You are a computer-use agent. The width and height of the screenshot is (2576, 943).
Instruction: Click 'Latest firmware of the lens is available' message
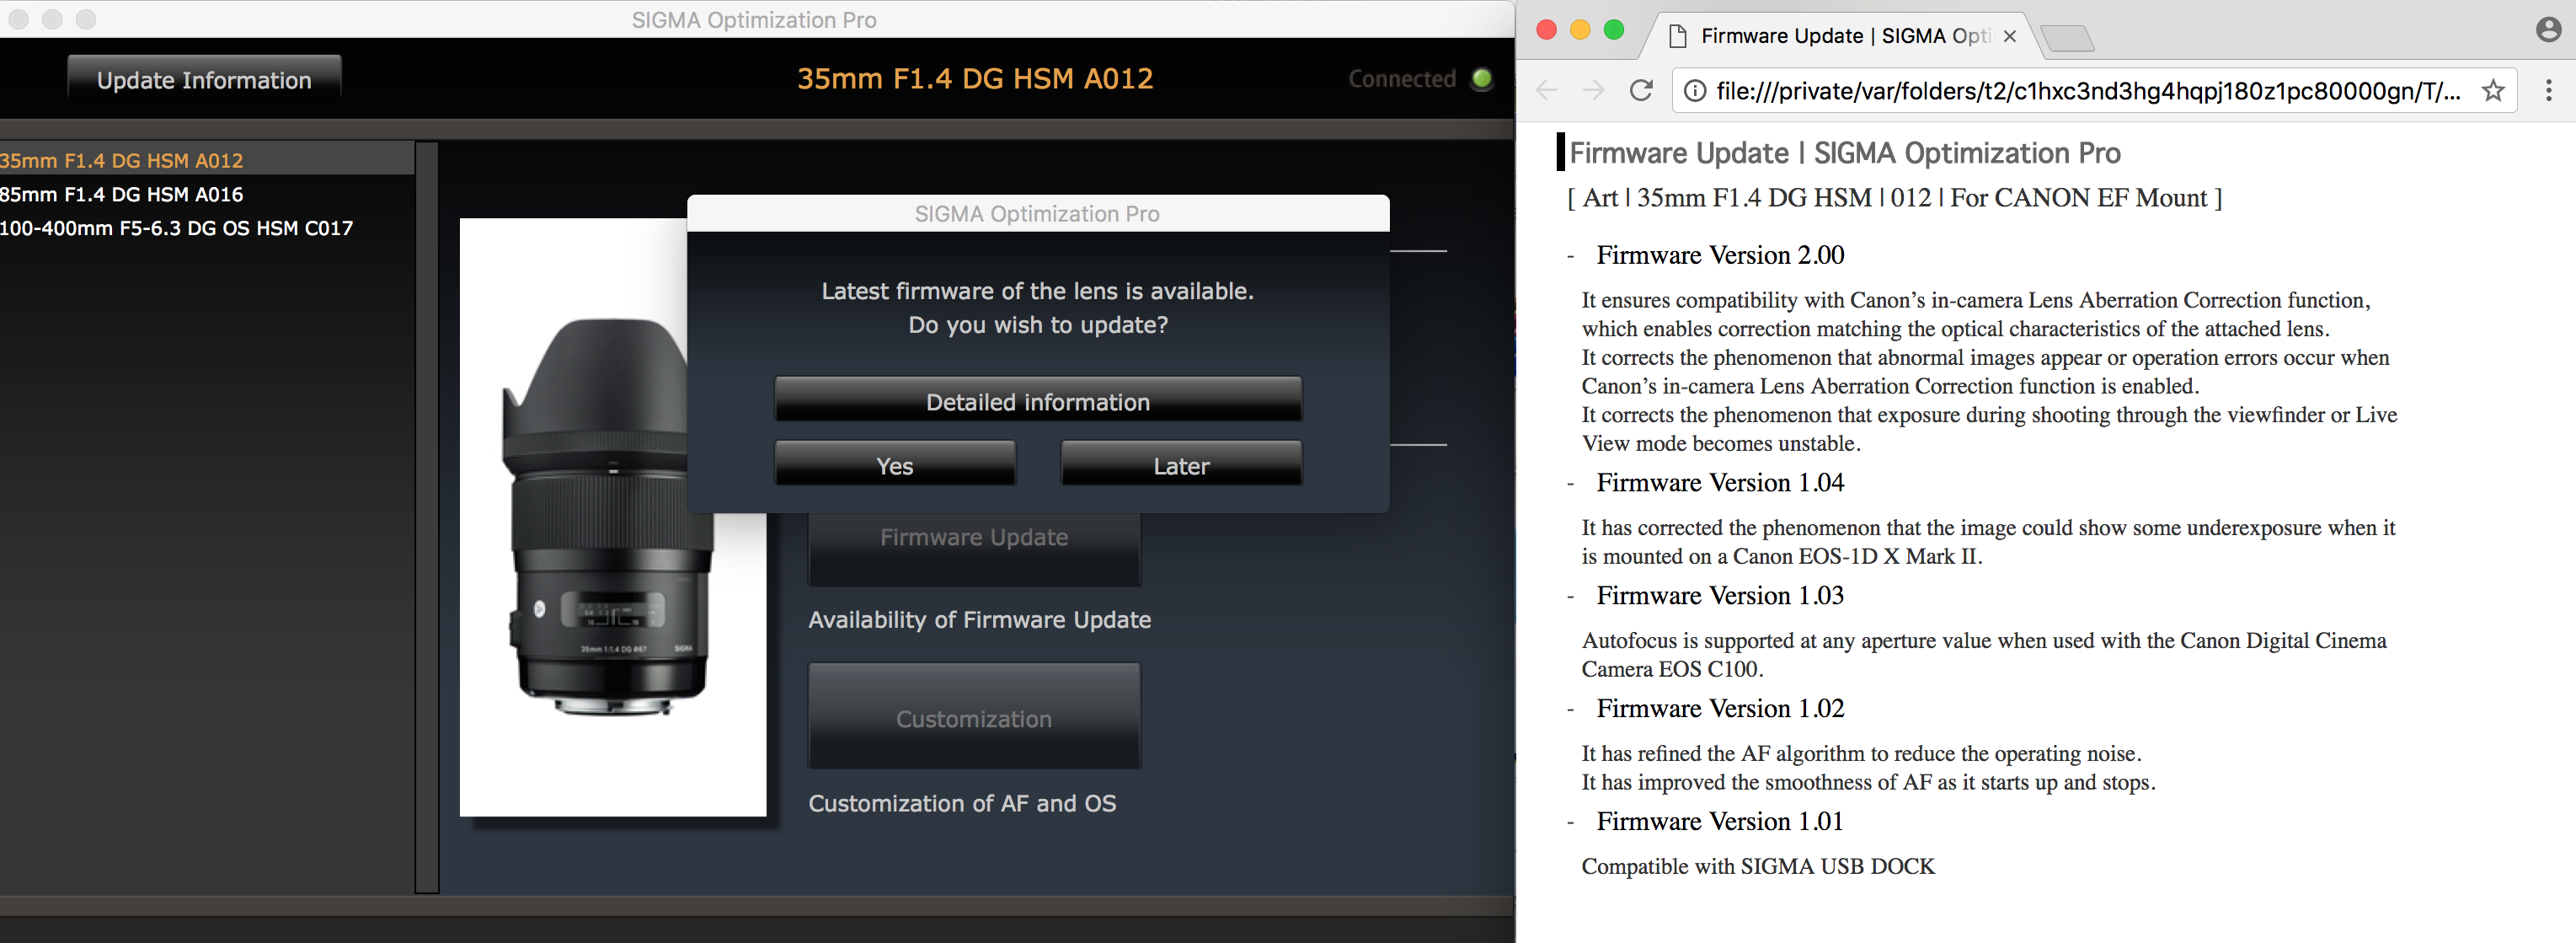coord(1037,290)
